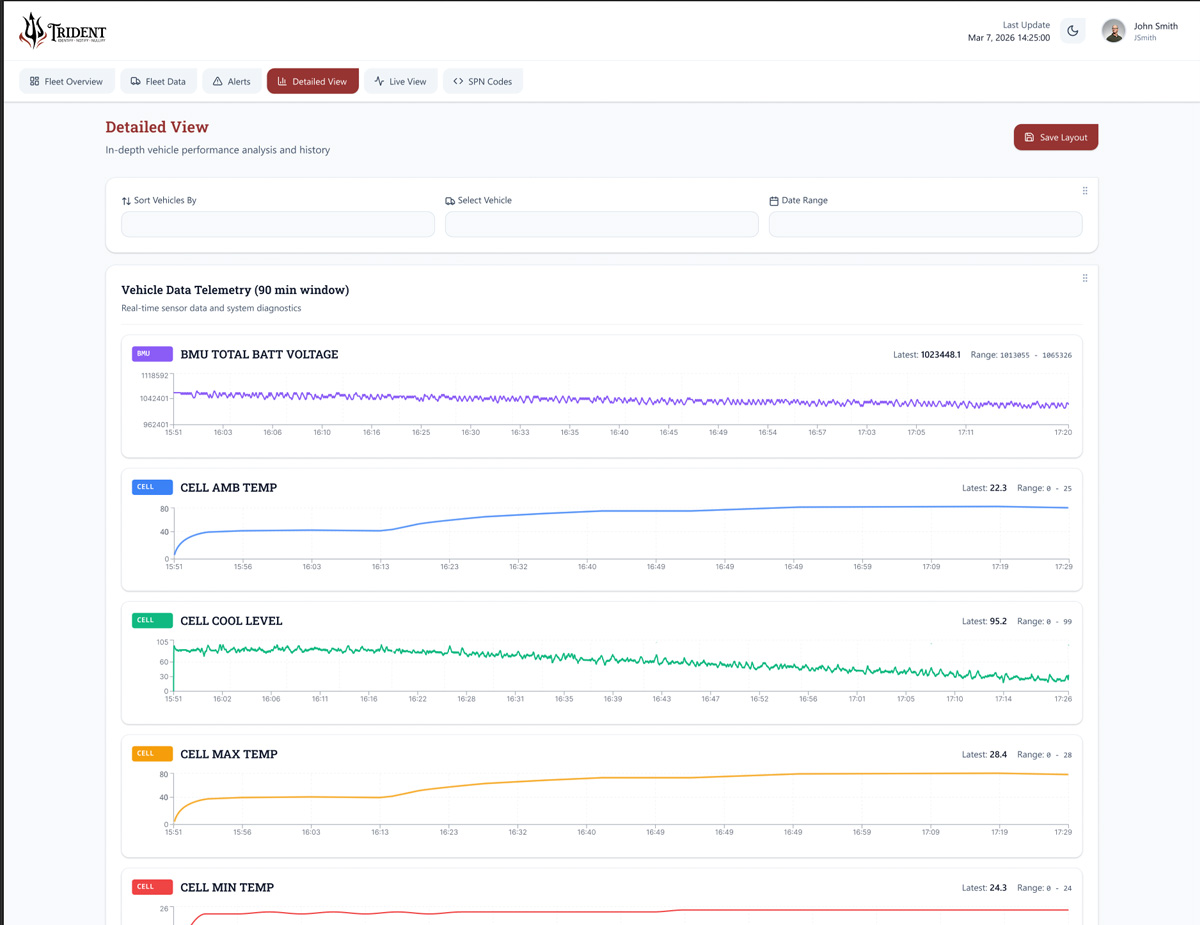Go to the Alerts tab
Viewport: 1200px width, 925px height.
click(231, 81)
